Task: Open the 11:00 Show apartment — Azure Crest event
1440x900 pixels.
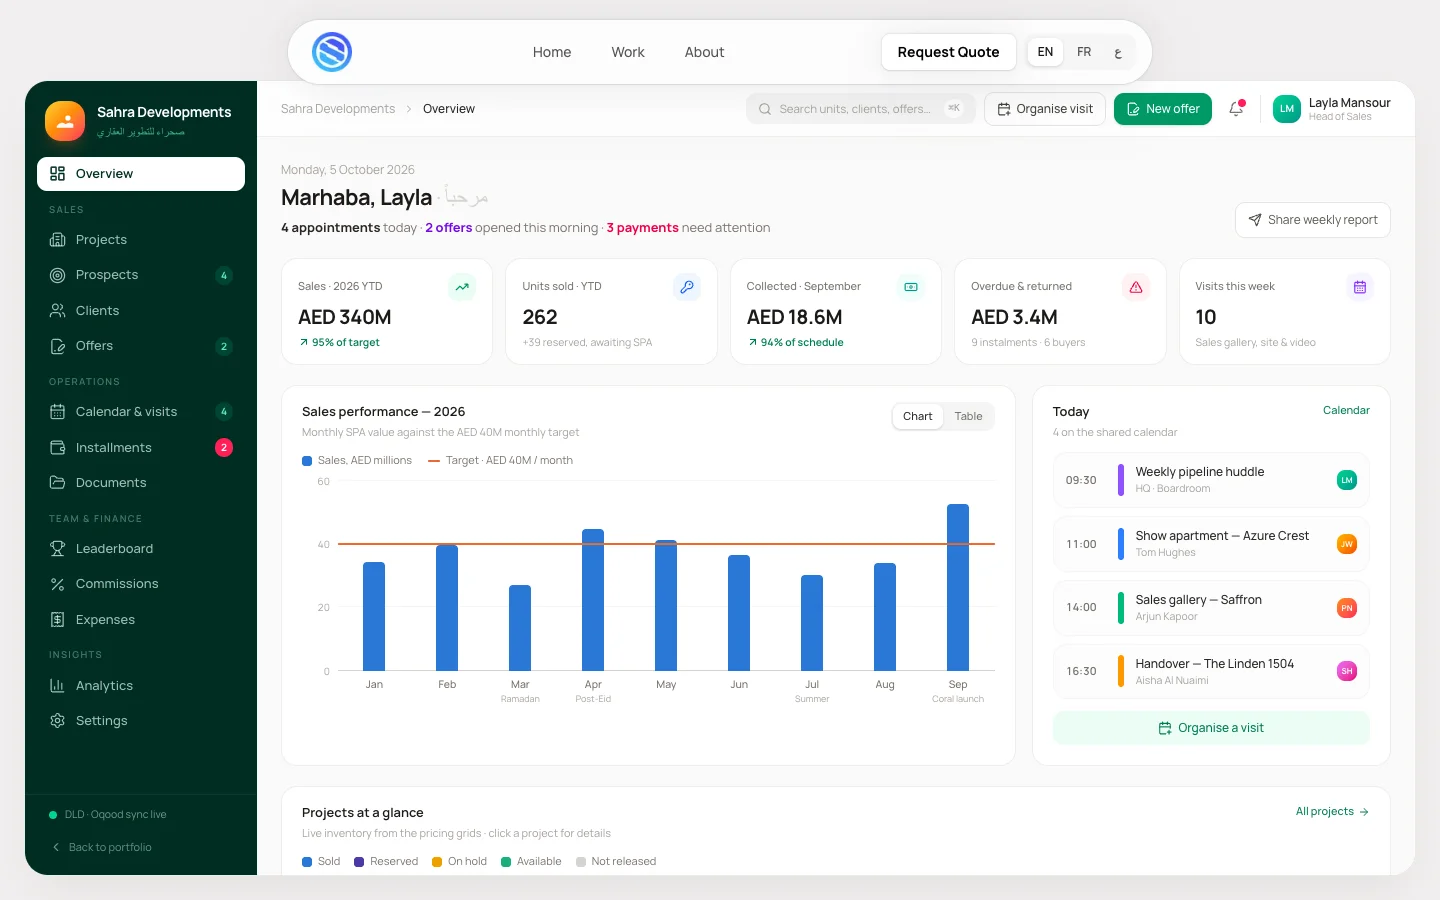Action: click(1211, 544)
